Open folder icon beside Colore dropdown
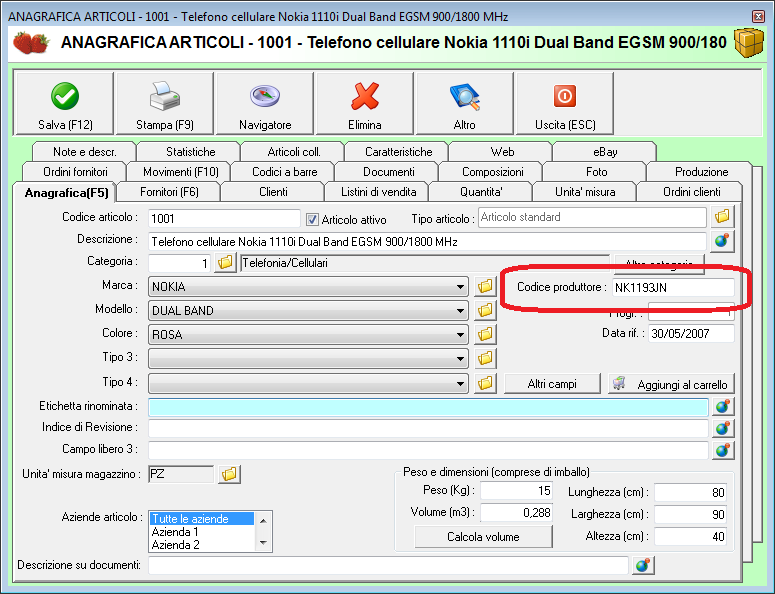Viewport: 775px width, 594px height. pyautogui.click(x=485, y=334)
